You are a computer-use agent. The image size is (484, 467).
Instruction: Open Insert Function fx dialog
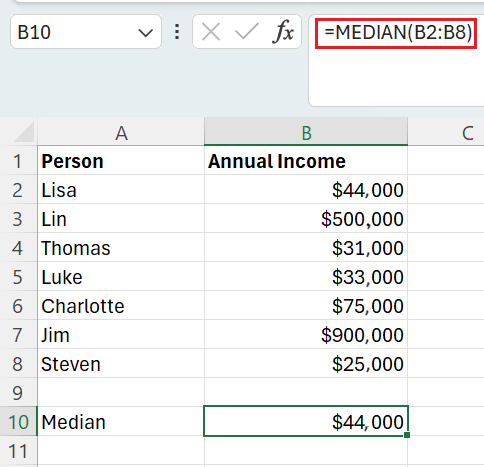[283, 32]
